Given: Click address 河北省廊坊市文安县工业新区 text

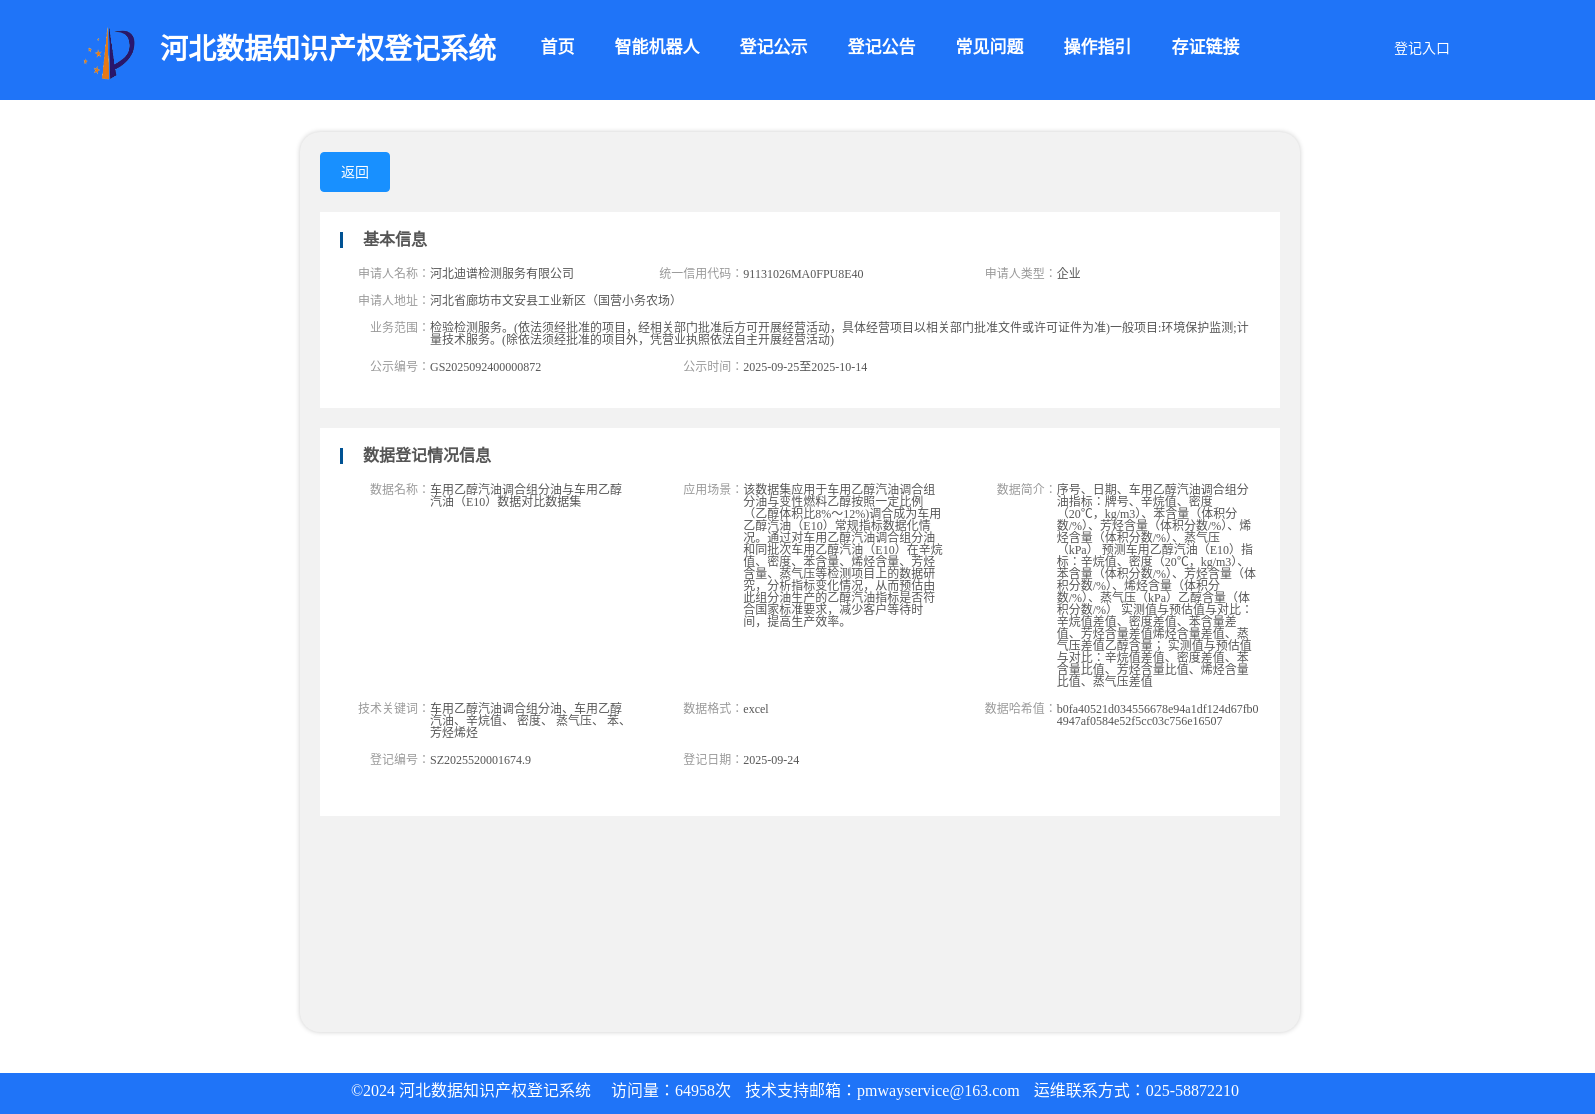Looking at the screenshot, I should tap(555, 300).
